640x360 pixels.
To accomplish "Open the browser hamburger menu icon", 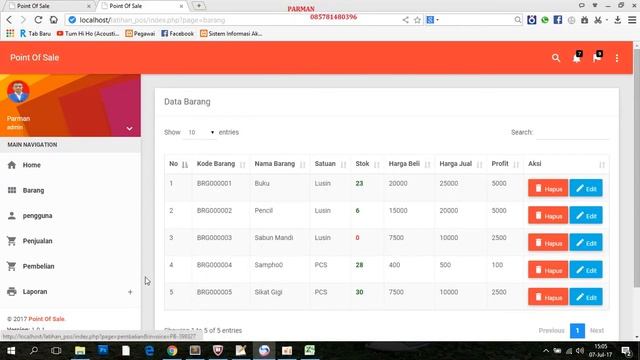I will point(632,20).
